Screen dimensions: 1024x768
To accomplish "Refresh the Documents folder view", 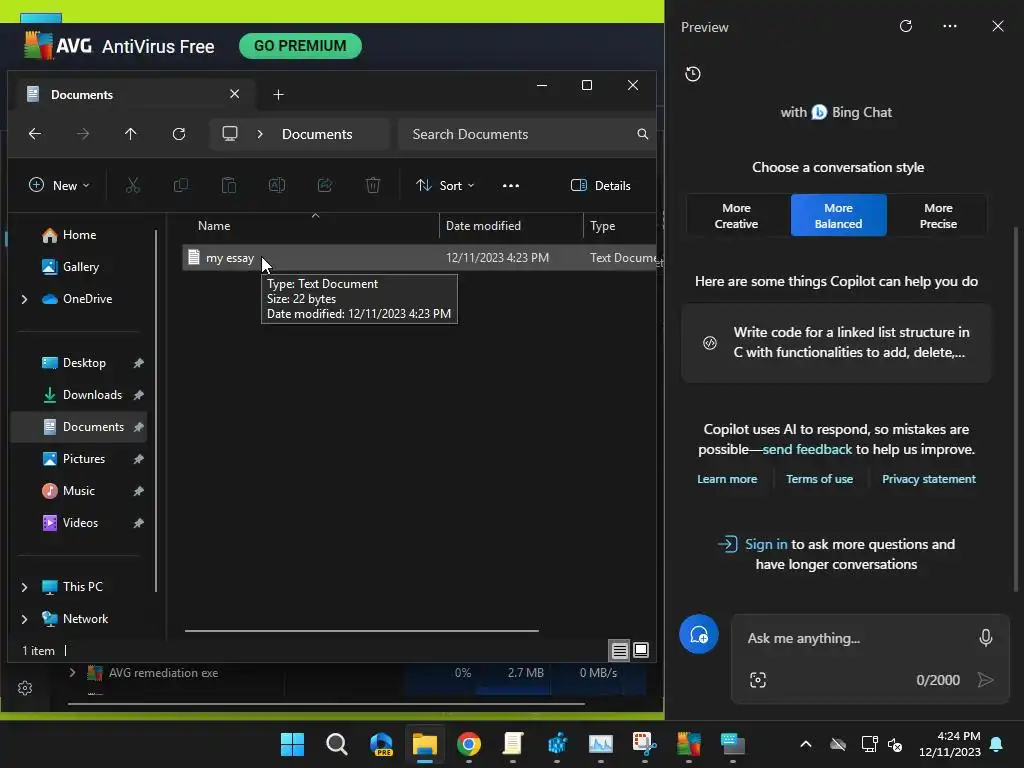I will tap(179, 134).
